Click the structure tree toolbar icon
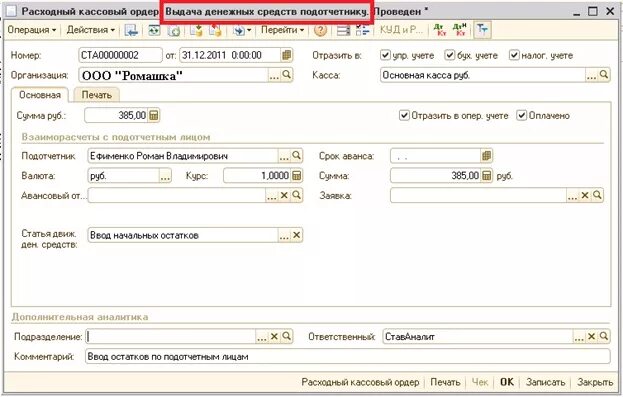Image resolution: width=623 pixels, height=397 pixels. (x=482, y=30)
